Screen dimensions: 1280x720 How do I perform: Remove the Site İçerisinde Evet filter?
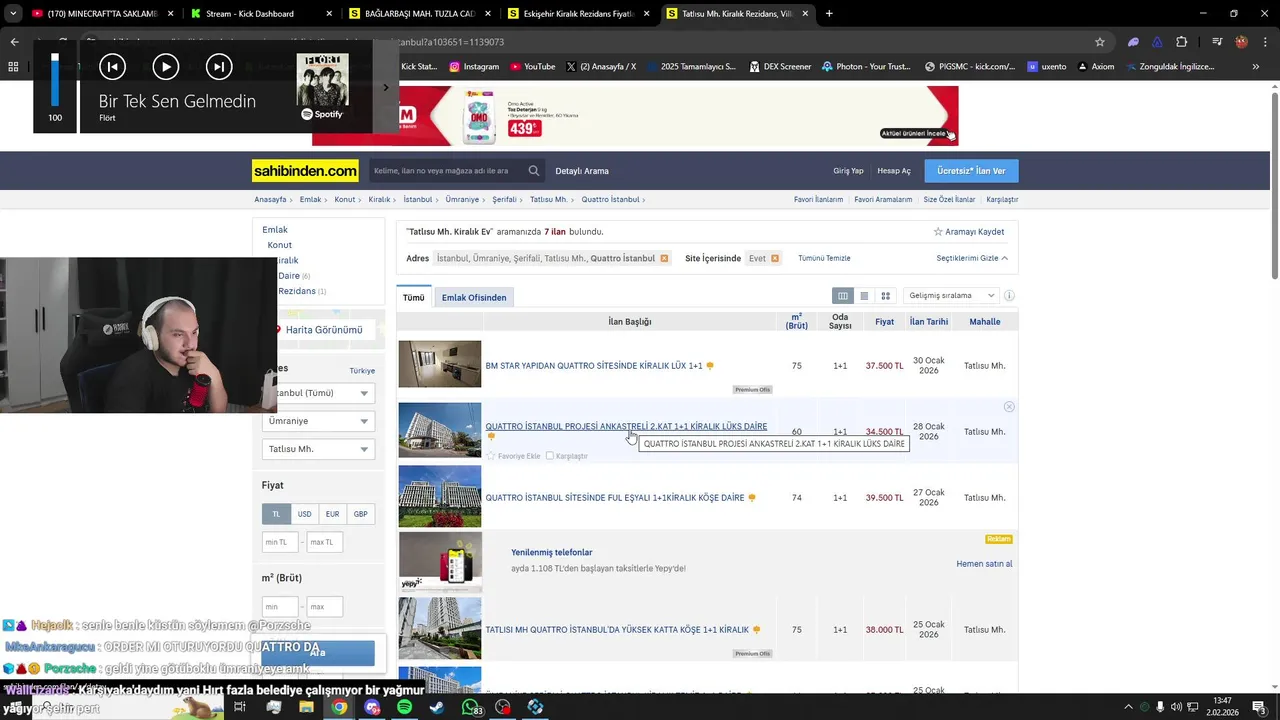click(775, 258)
